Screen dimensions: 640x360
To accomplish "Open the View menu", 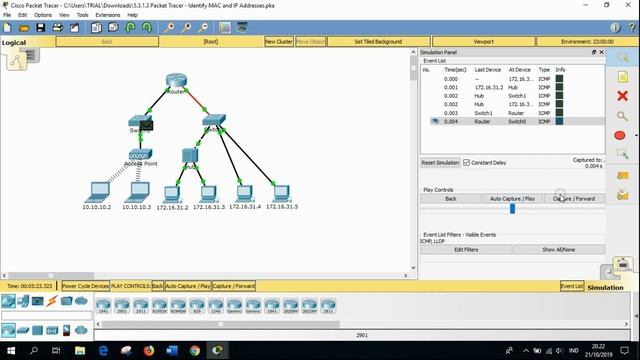I will click(64, 15).
